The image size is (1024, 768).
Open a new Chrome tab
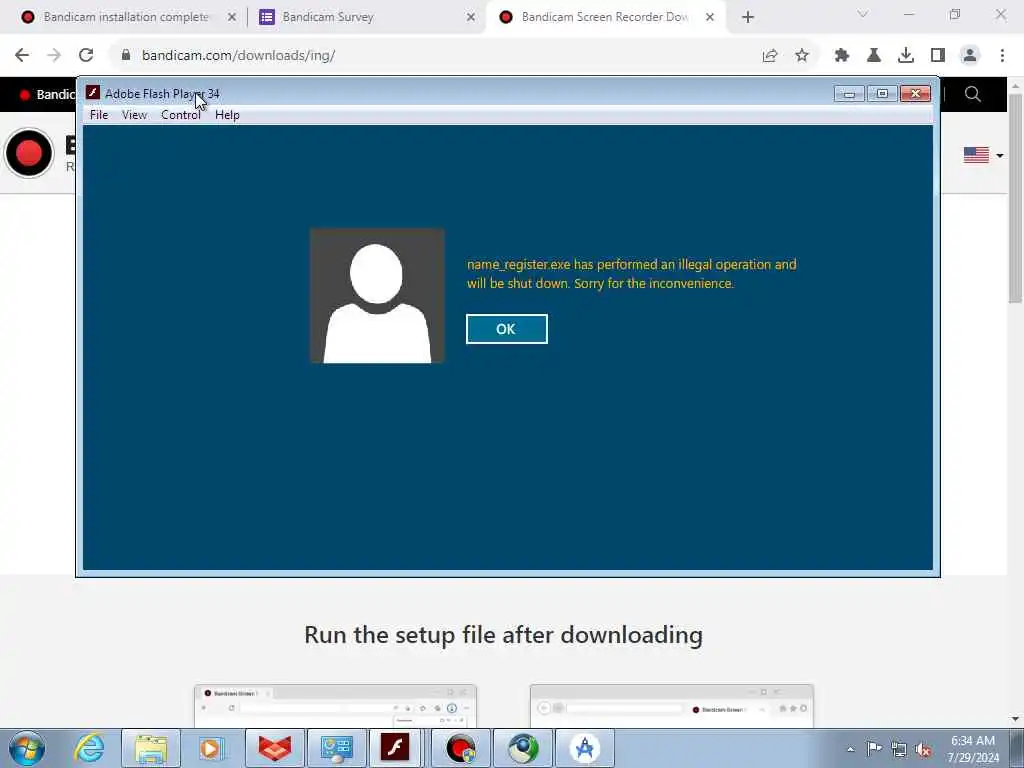point(748,17)
